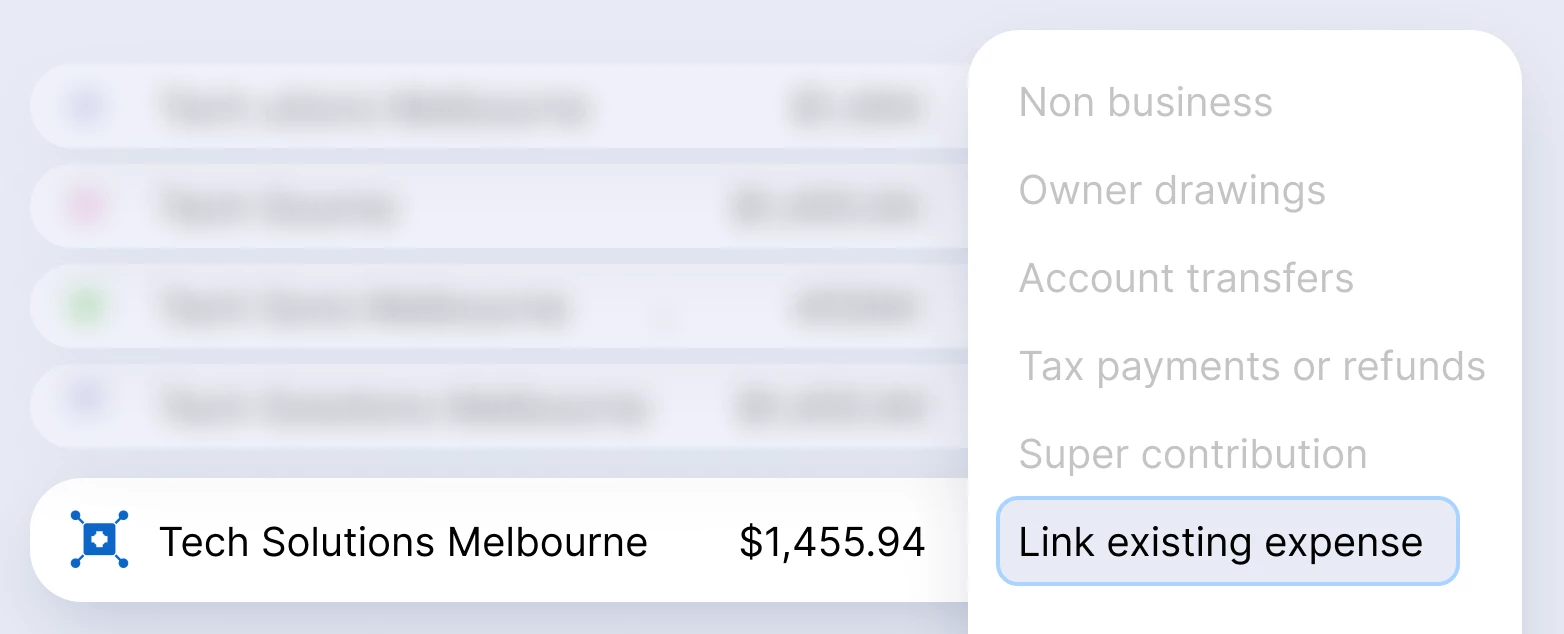This screenshot has width=1564, height=634.
Task: Select the topmost blurred transaction name
Action: (x=372, y=106)
